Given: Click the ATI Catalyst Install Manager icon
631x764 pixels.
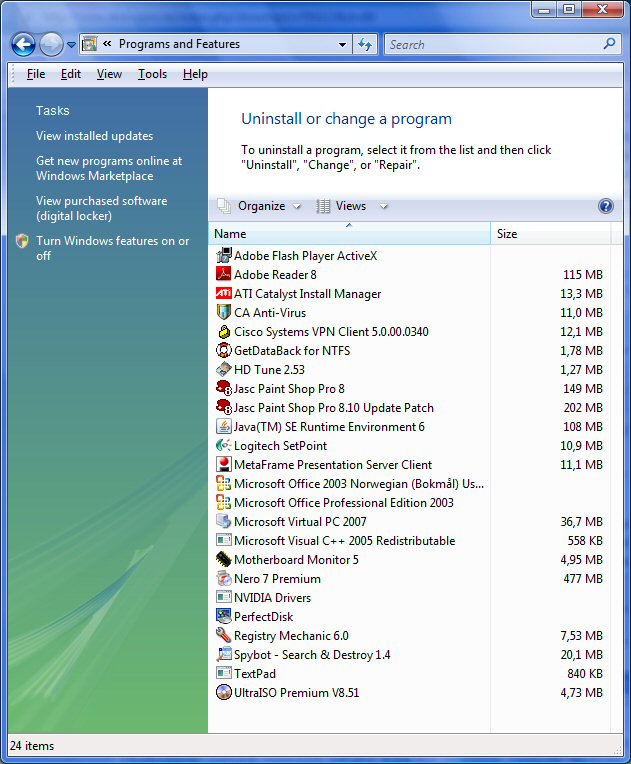Looking at the screenshot, I should (224, 293).
